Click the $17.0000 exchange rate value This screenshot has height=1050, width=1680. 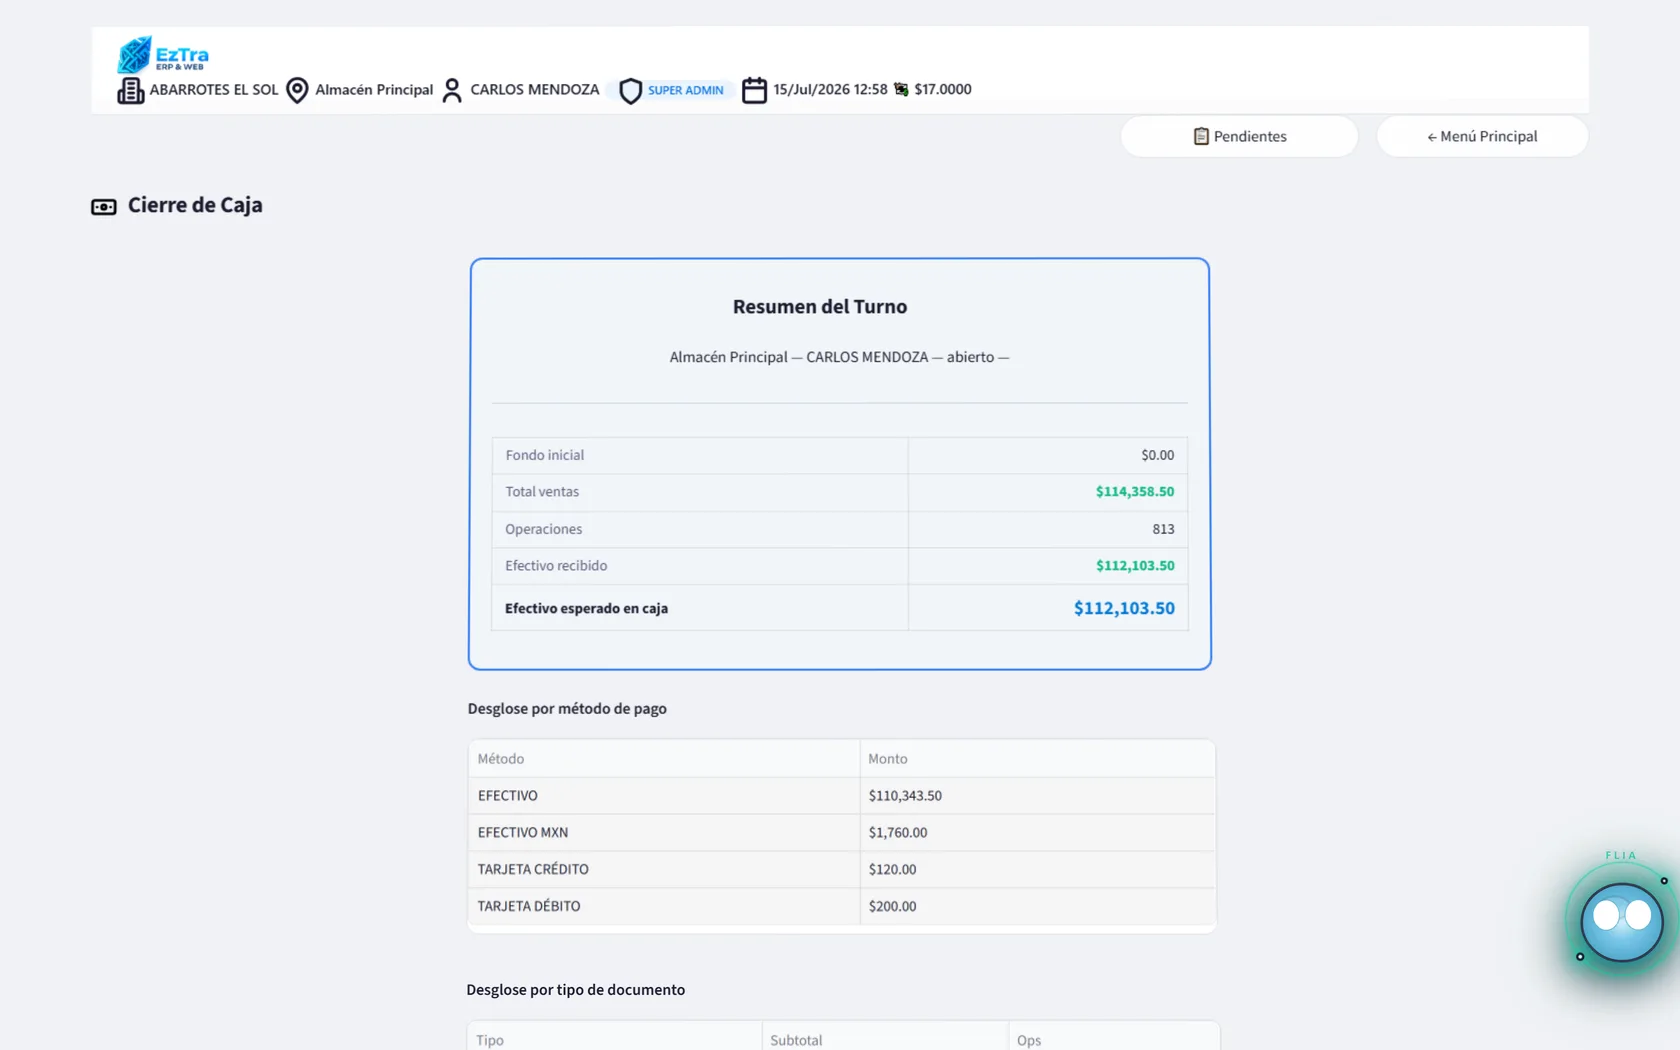point(943,89)
